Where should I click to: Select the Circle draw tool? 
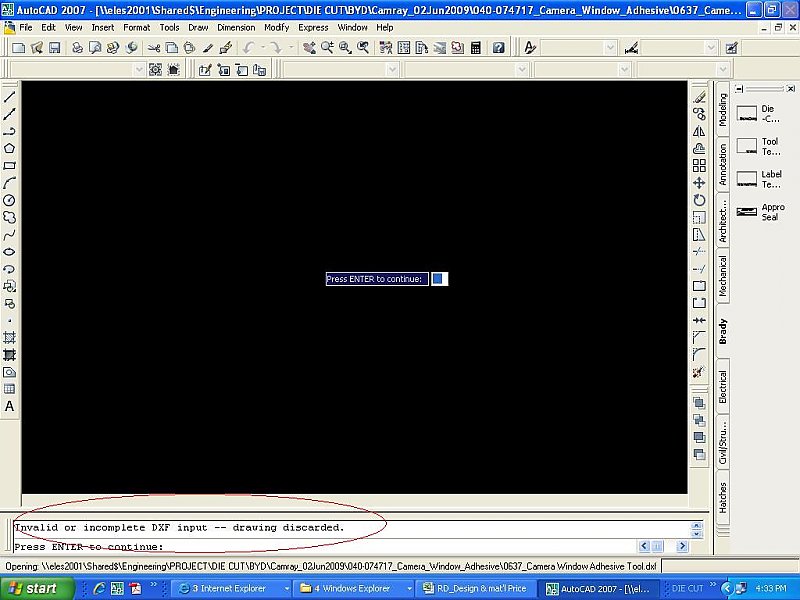tap(10, 200)
